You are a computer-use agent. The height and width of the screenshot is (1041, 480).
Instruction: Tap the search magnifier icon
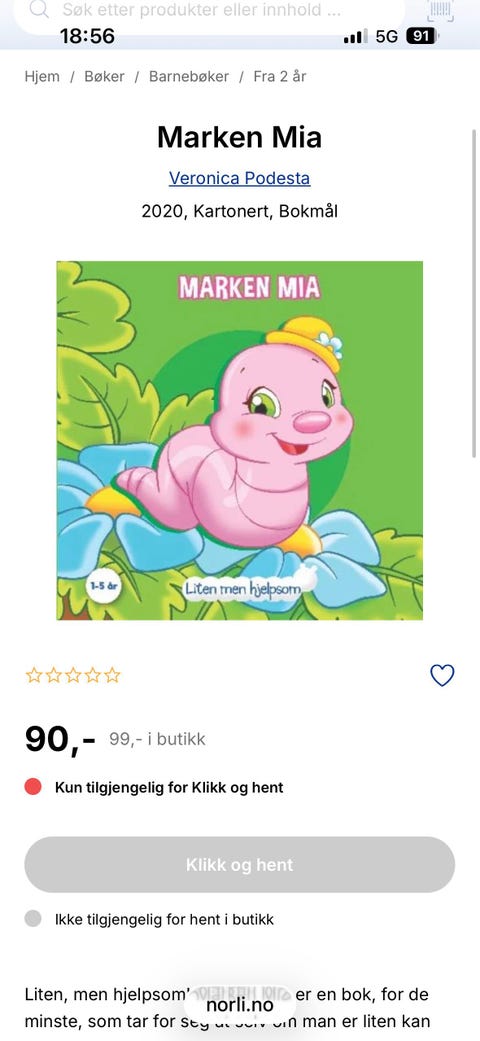pos(39,9)
